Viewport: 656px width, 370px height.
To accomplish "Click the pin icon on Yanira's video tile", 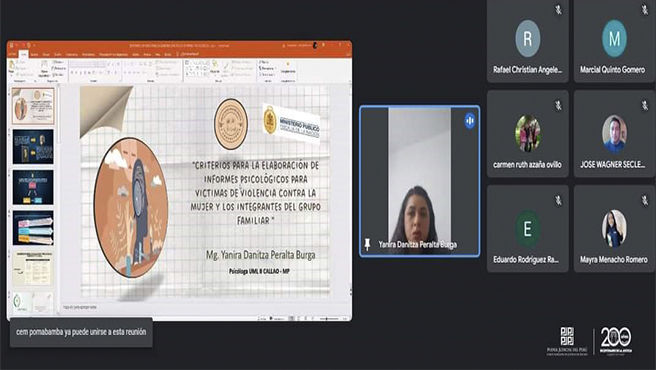I will point(367,244).
